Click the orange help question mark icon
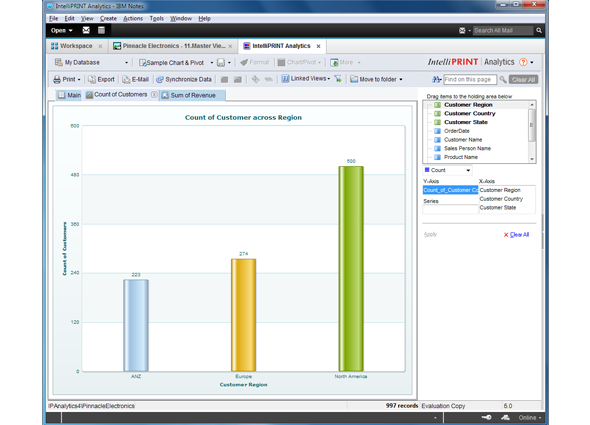Viewport: 590px width, 425px height. (523, 62)
